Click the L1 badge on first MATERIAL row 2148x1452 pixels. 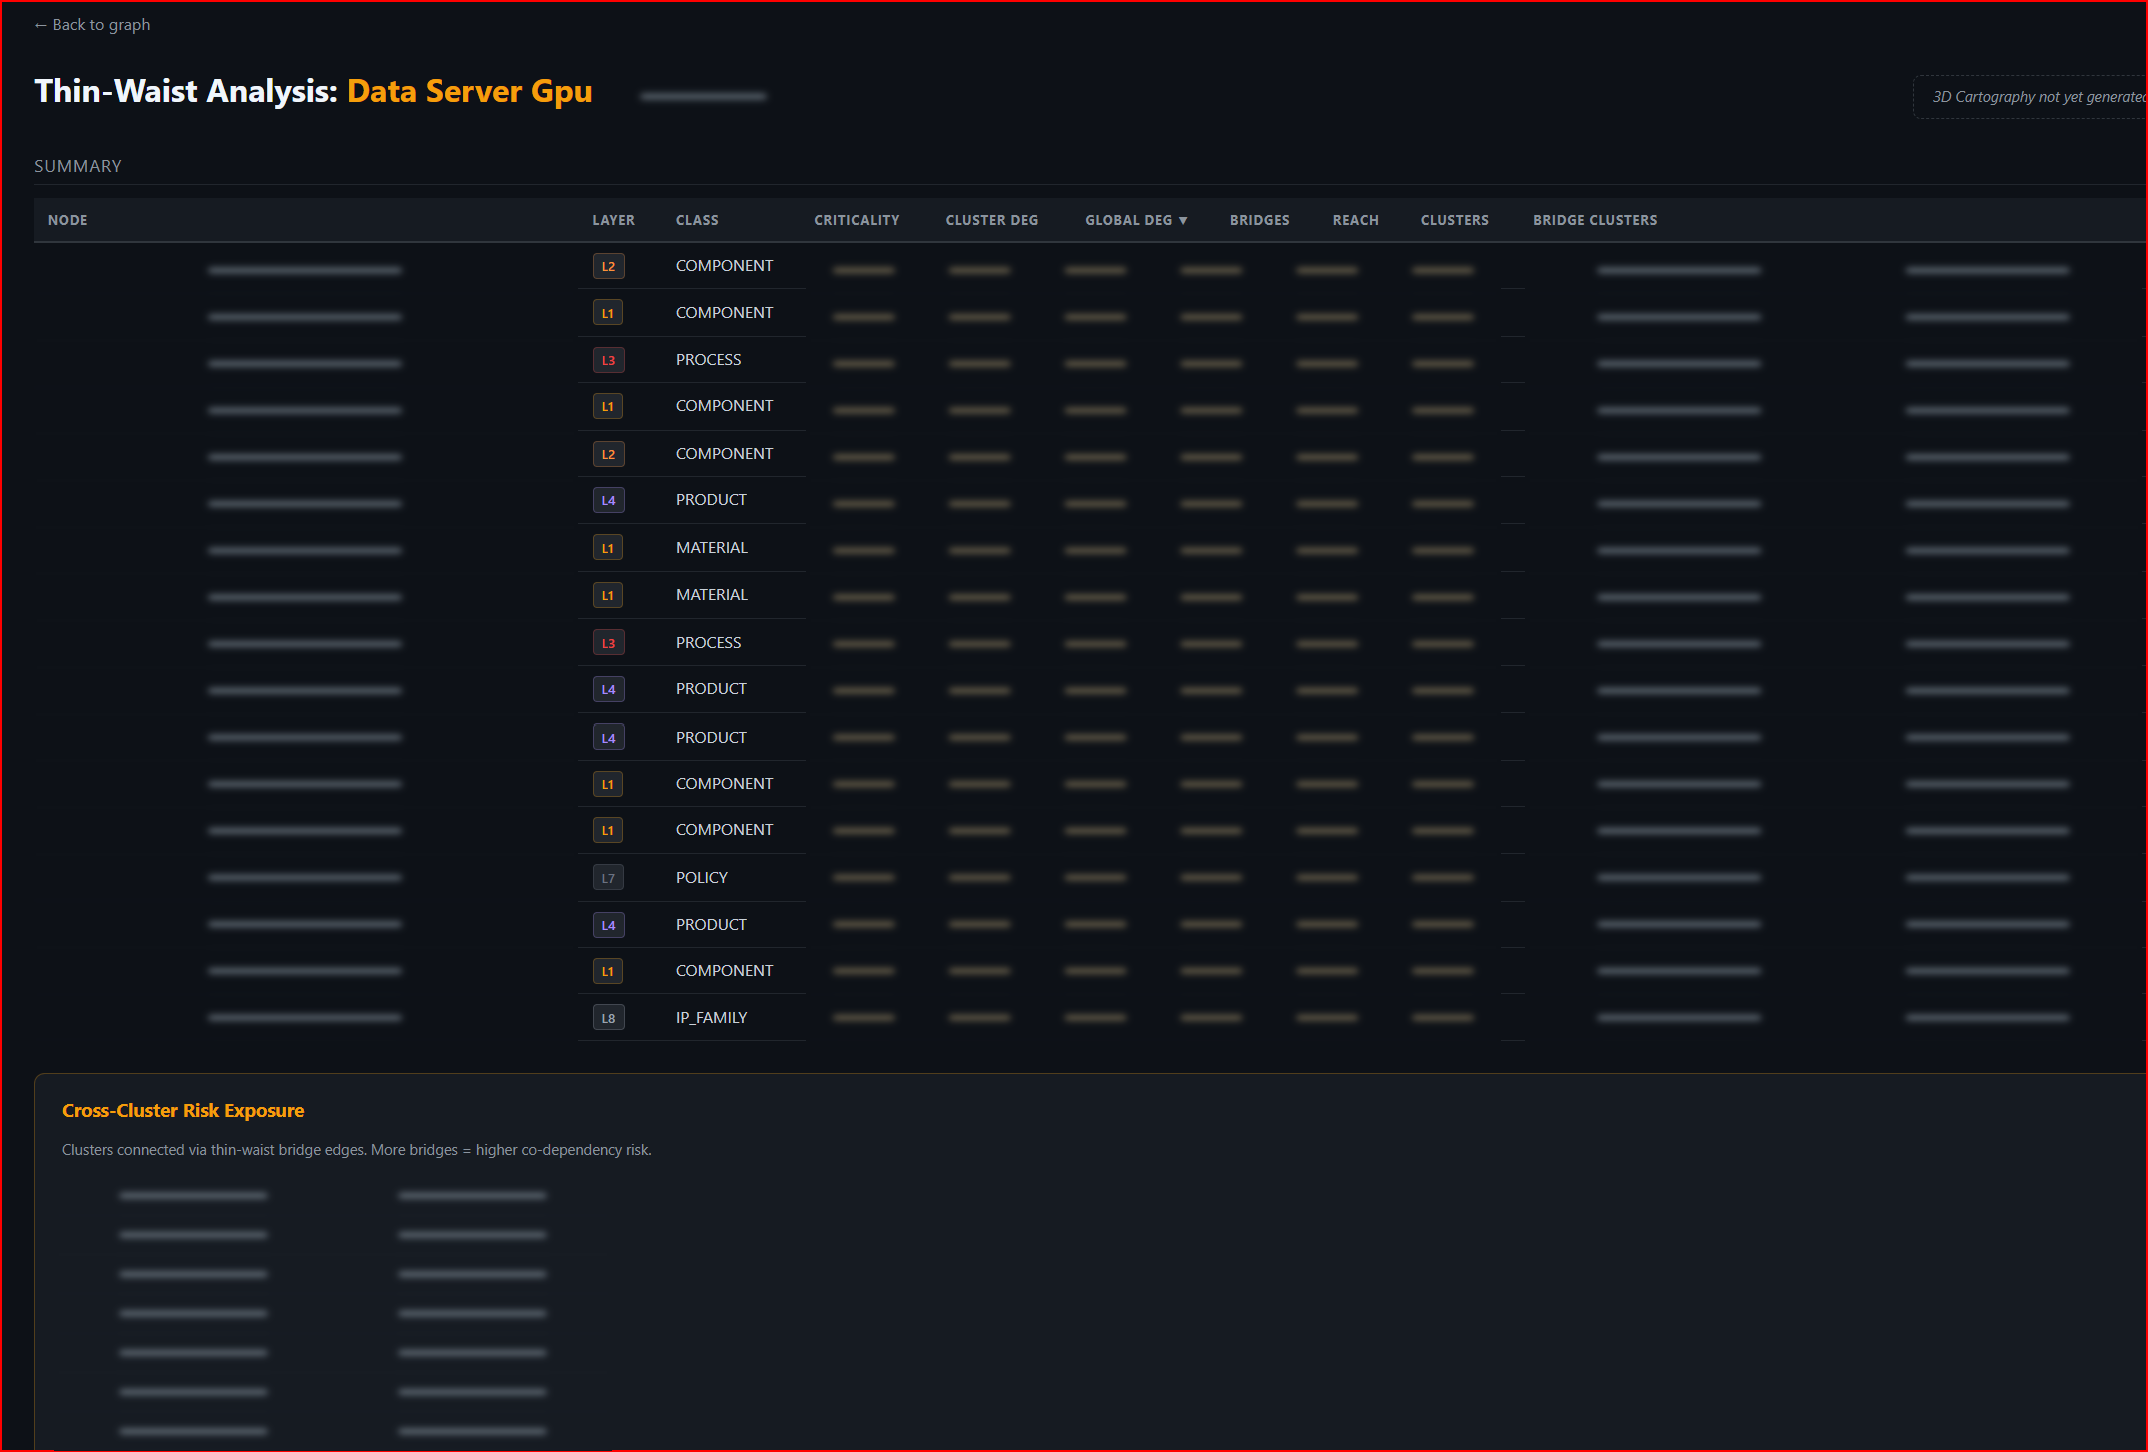click(608, 548)
